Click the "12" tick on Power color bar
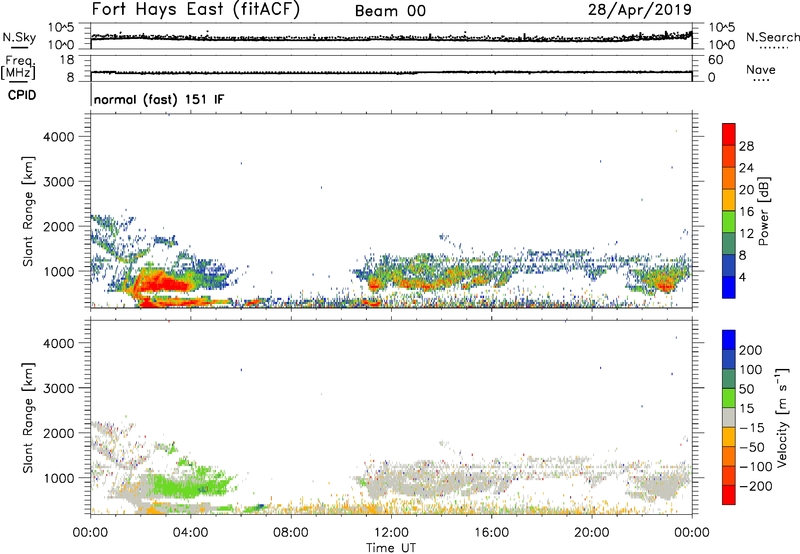The width and height of the screenshot is (800, 554). (746, 234)
